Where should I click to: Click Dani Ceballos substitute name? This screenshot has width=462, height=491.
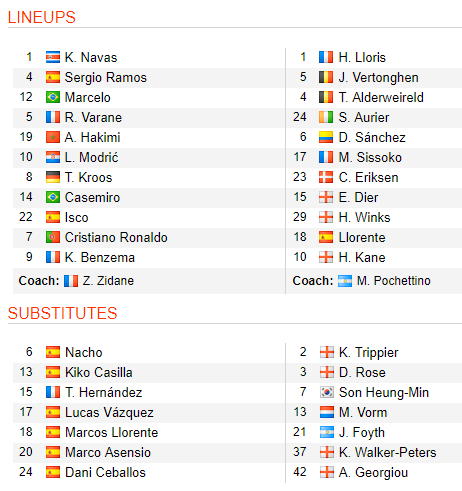click(x=105, y=473)
